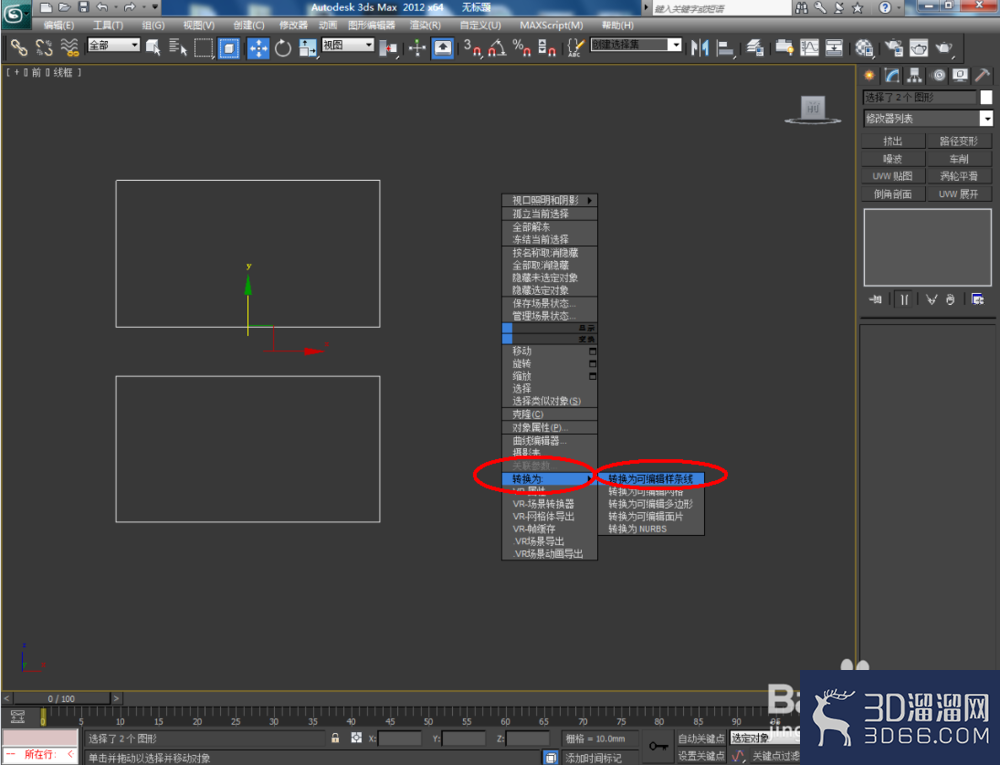This screenshot has width=1000, height=765.
Task: Click the Unlink Selection tool
Action: click(x=44, y=47)
